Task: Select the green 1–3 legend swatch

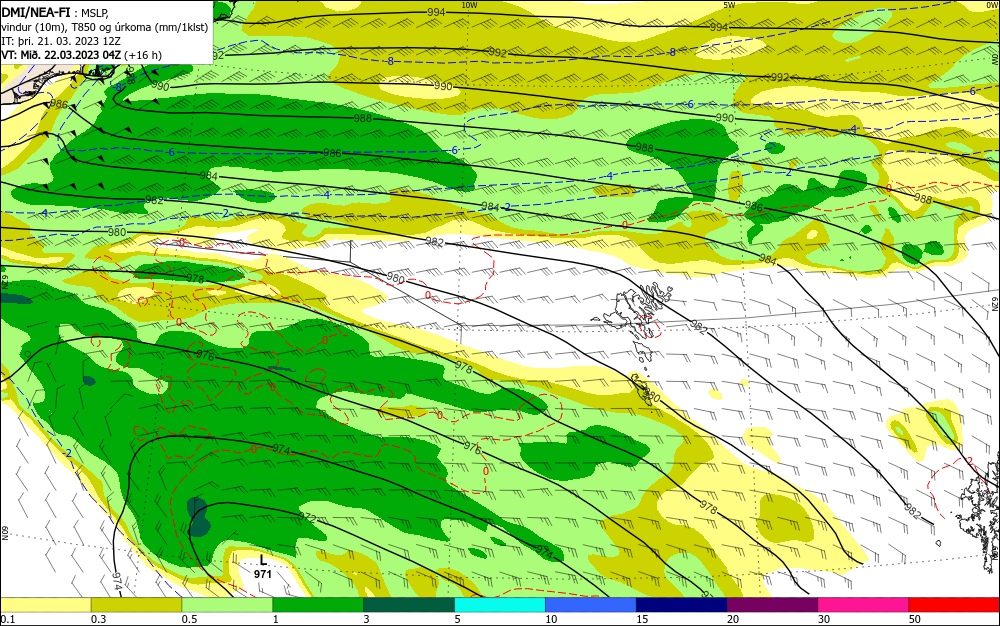Action: pos(318,605)
